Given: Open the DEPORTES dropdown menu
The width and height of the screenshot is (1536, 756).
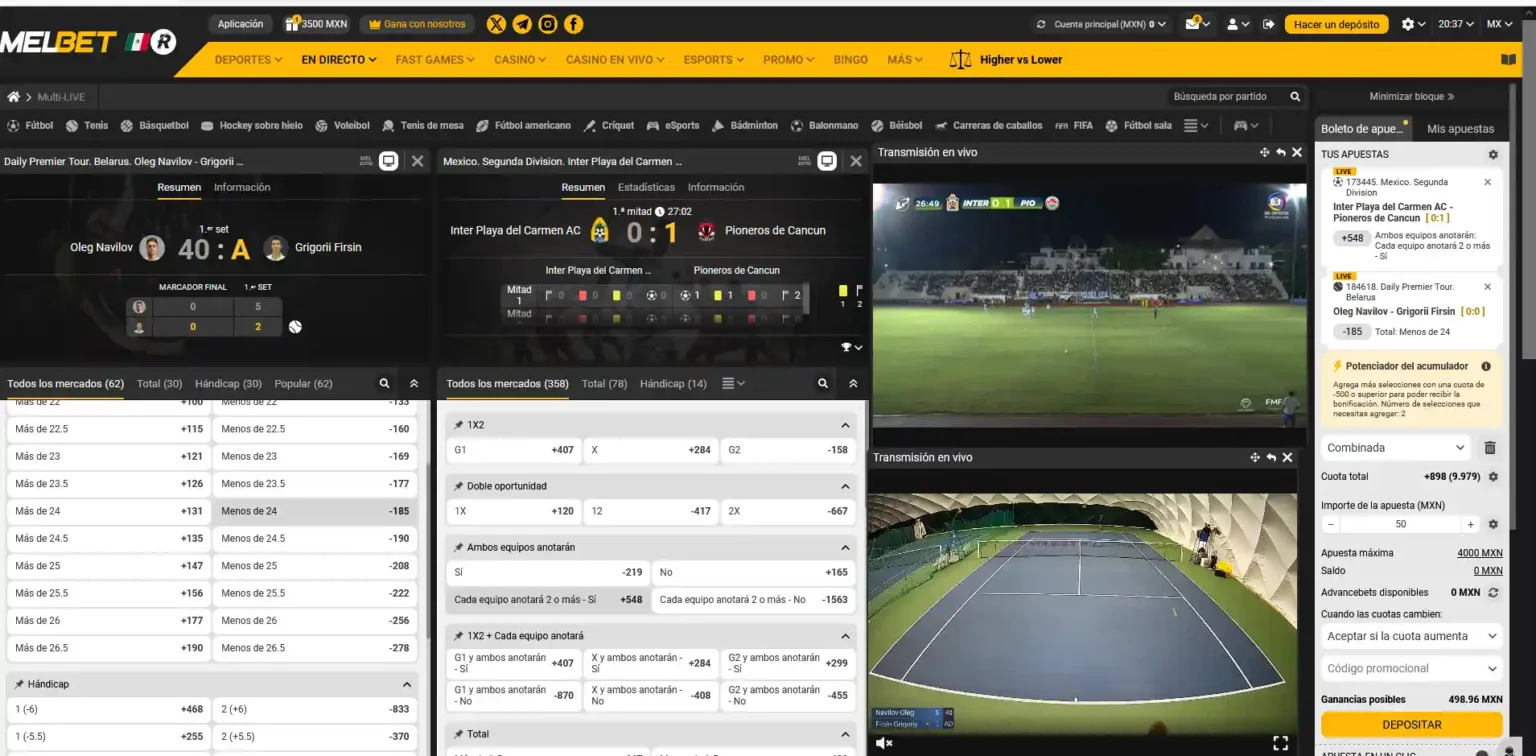Looking at the screenshot, I should (x=248, y=59).
